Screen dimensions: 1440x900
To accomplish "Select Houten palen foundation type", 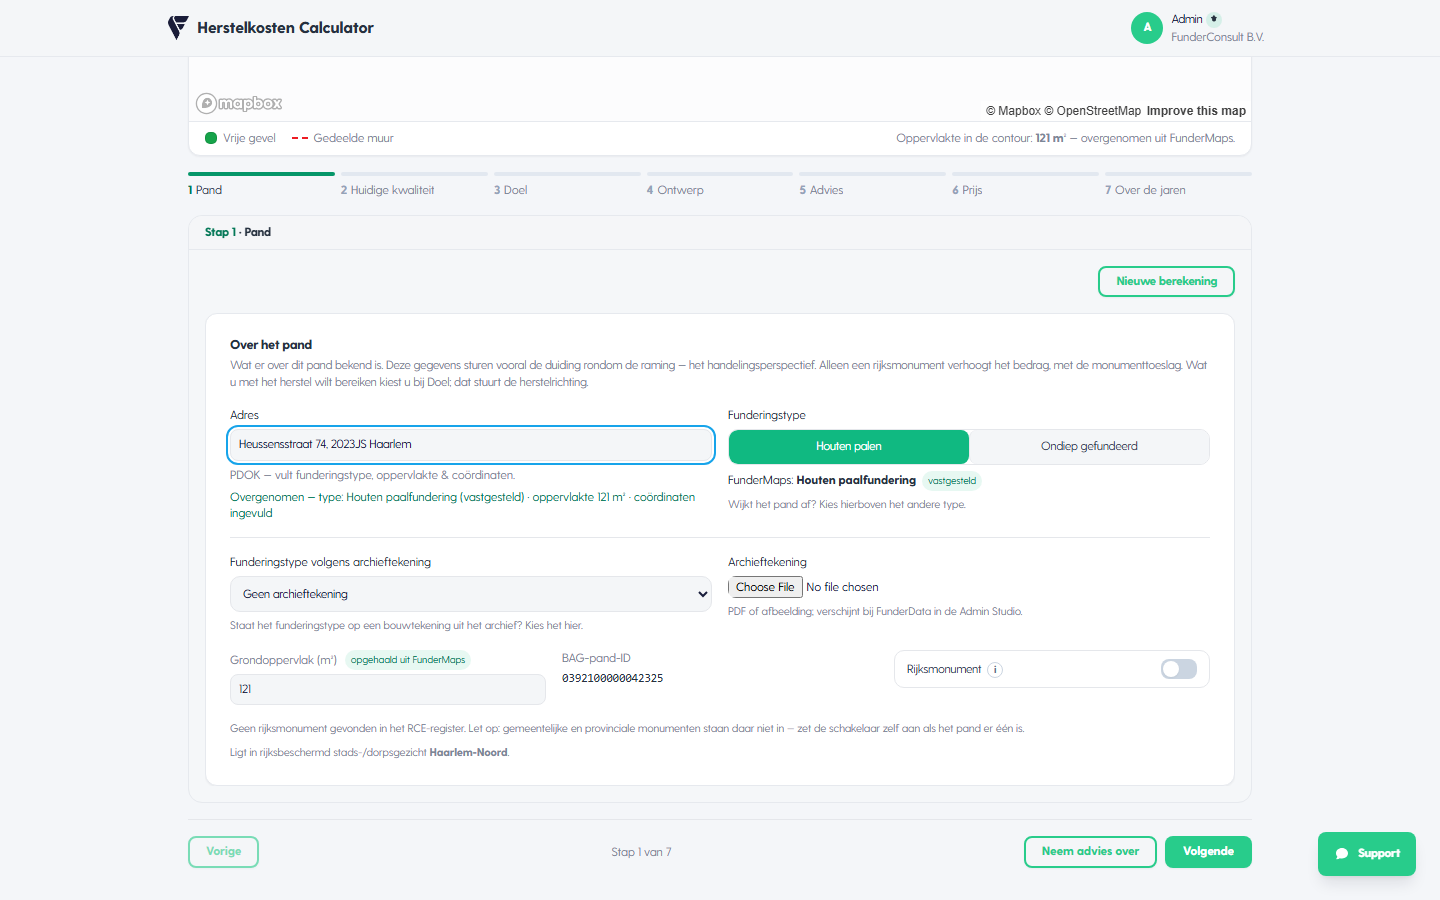I will tap(849, 447).
